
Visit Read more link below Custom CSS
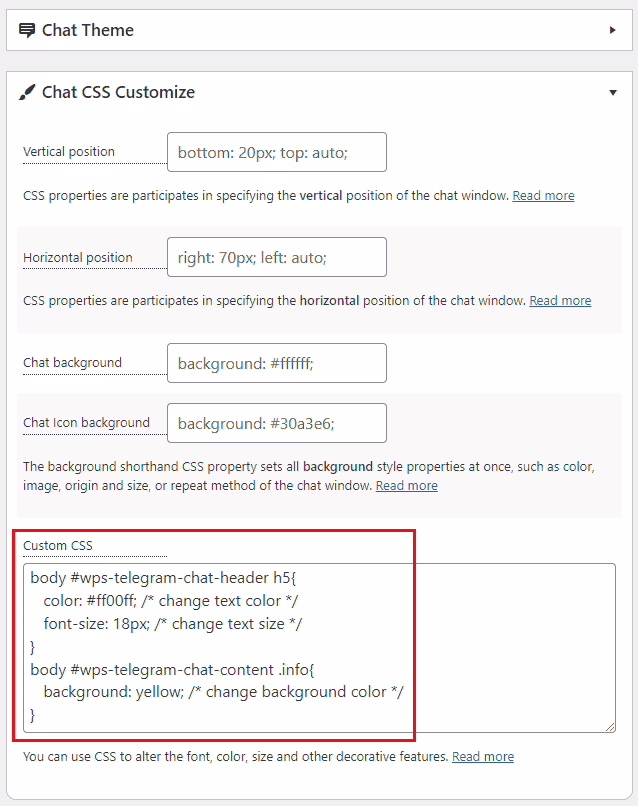tap(483, 757)
